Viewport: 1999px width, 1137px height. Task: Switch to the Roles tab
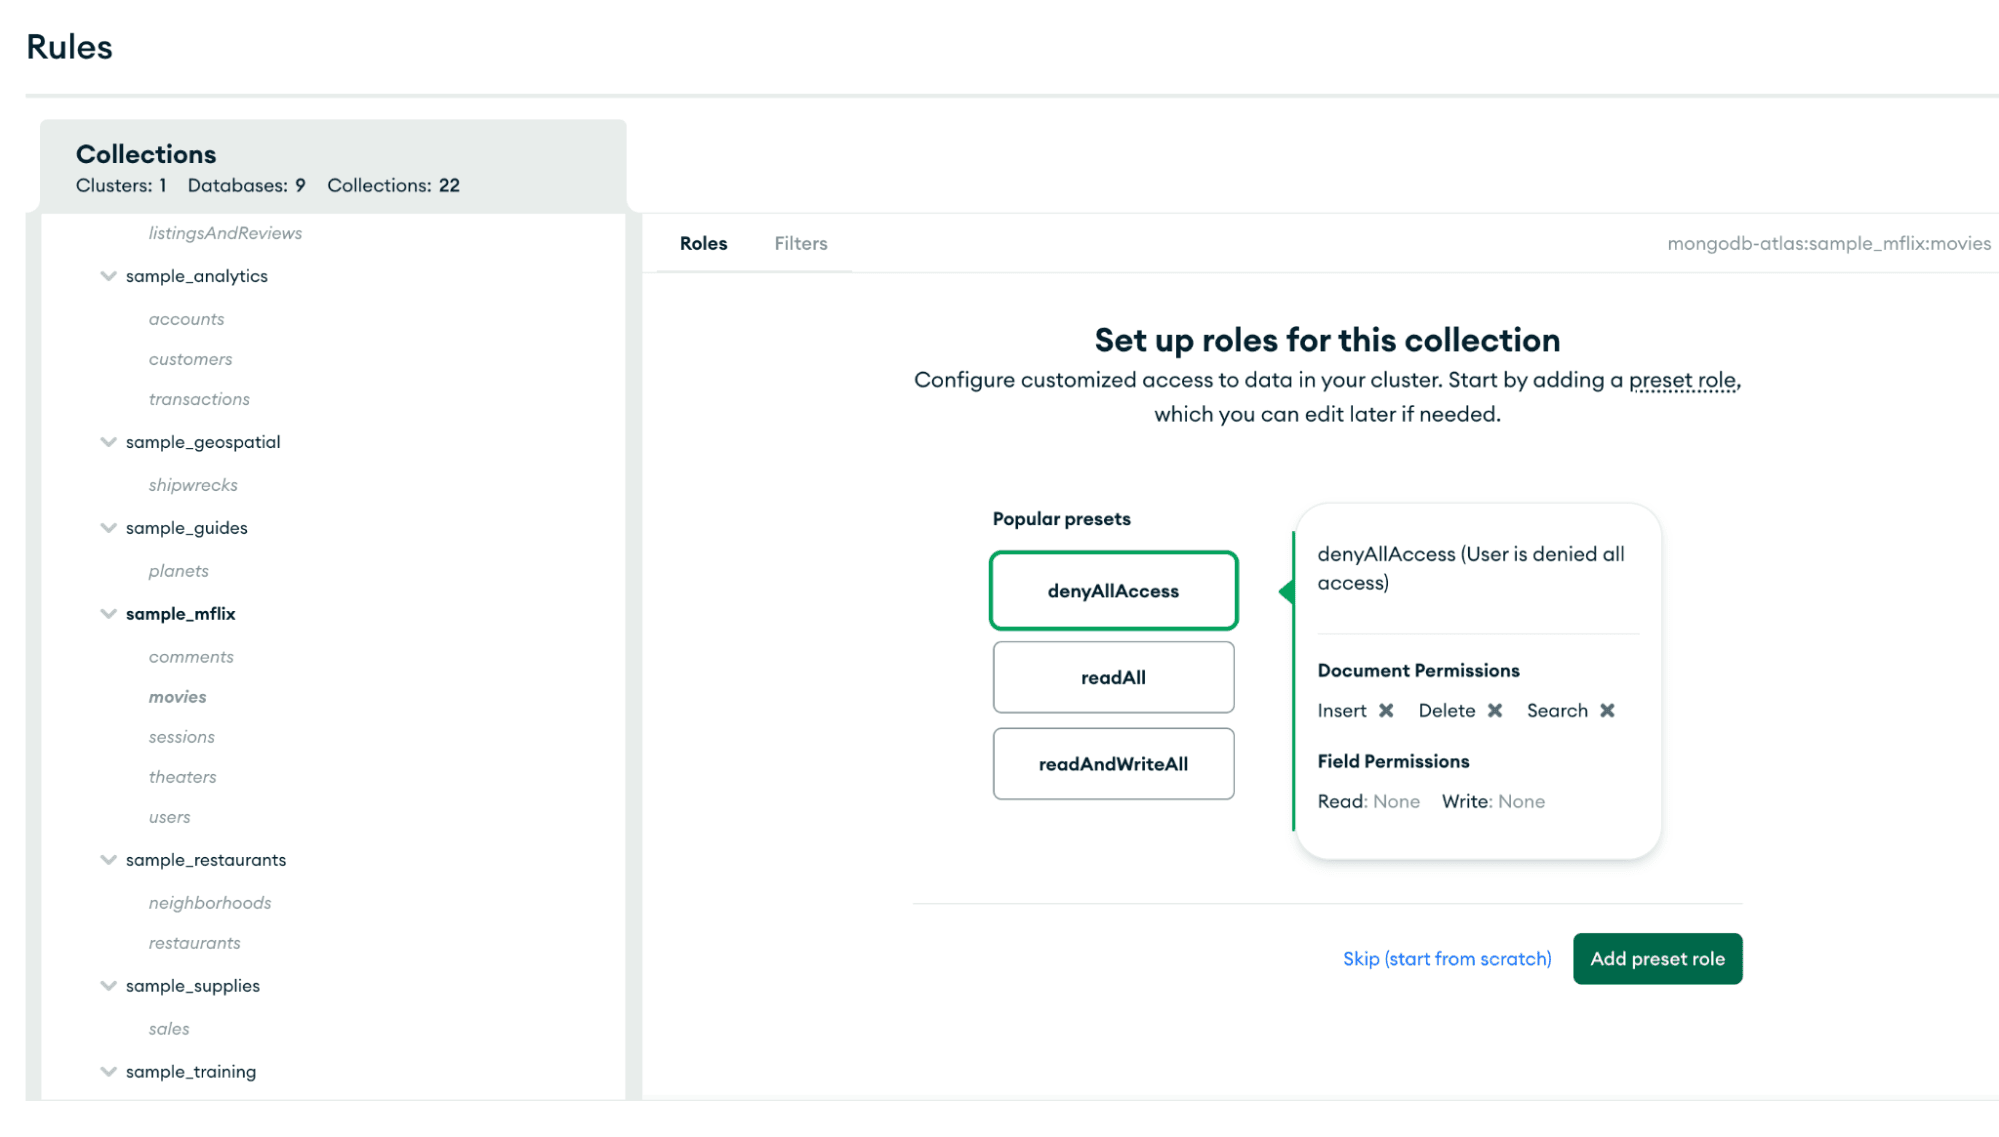[703, 243]
